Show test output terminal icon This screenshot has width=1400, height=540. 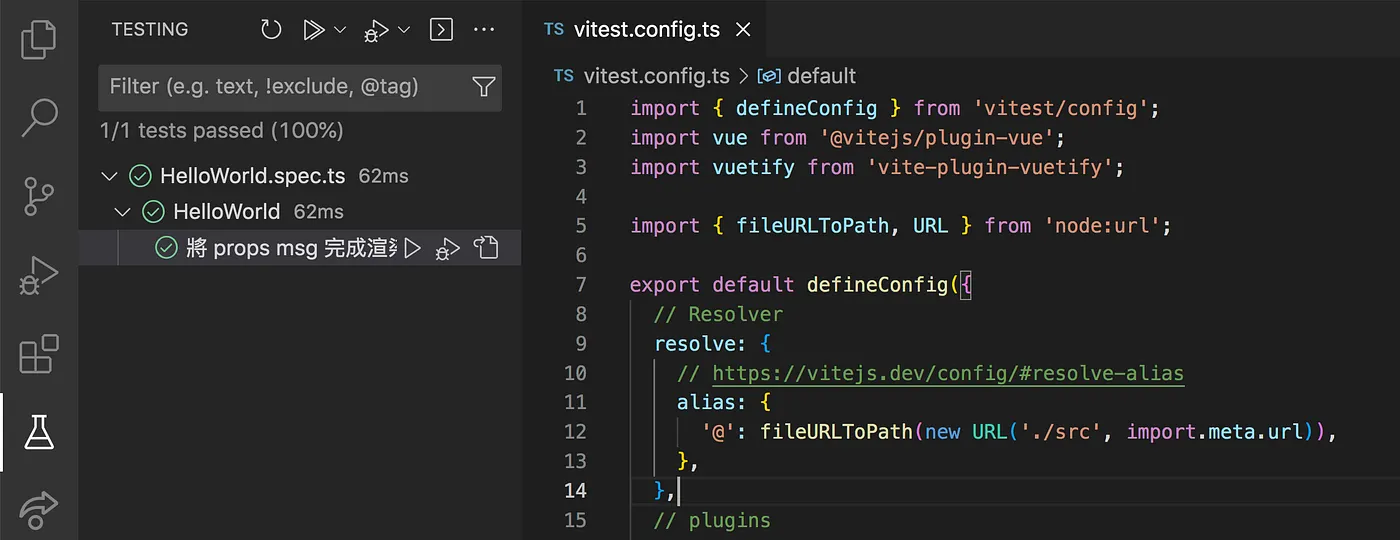coord(441,30)
